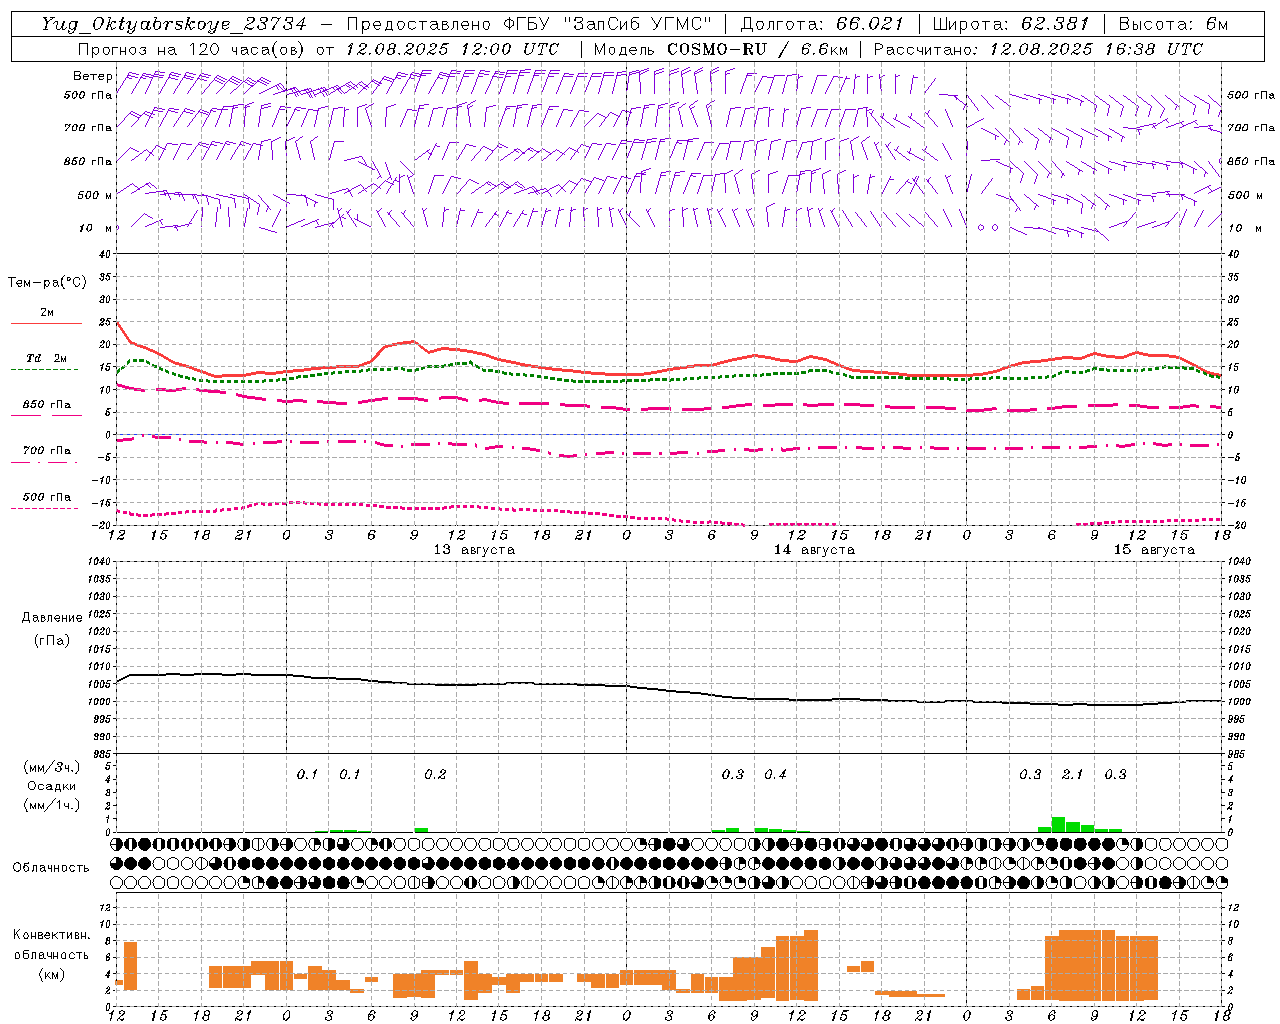Screen dimensions: 1280x1024
Task: Click the (км) unit label under convective cloudiness
Action: pyautogui.click(x=51, y=974)
